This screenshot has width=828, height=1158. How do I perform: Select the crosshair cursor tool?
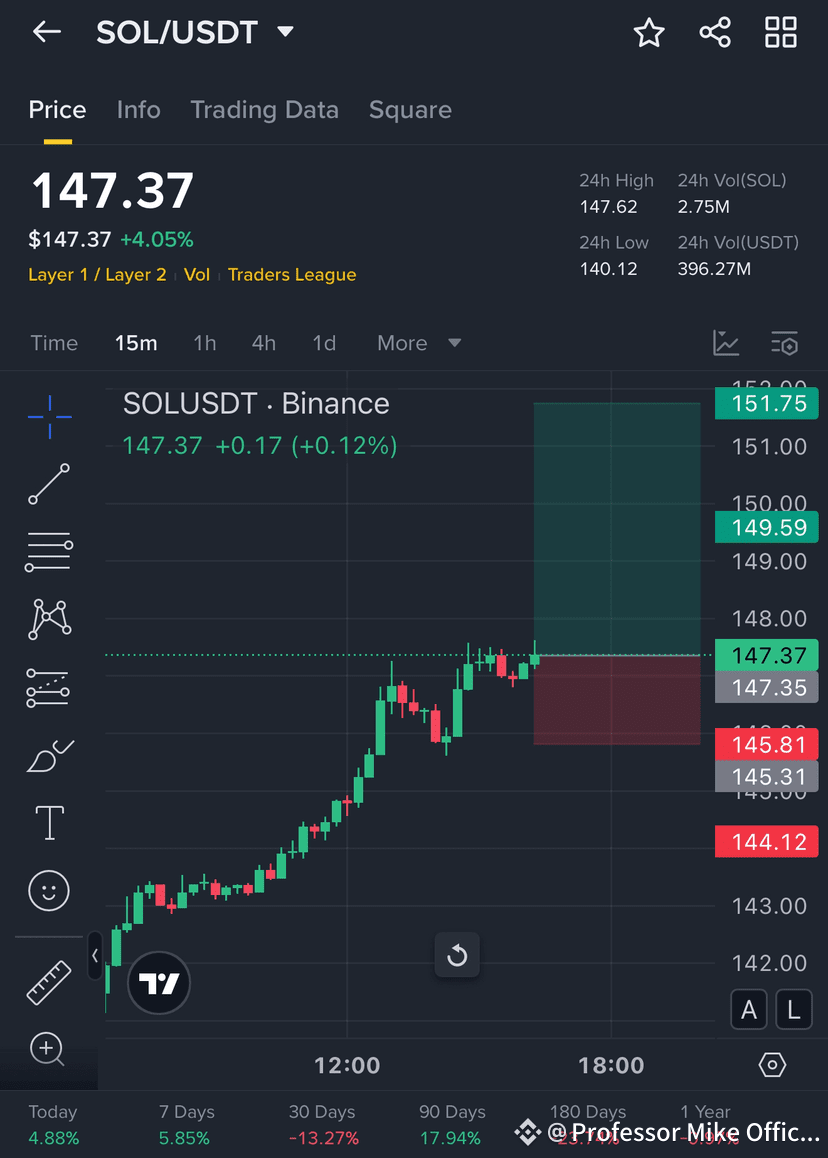(x=49, y=417)
